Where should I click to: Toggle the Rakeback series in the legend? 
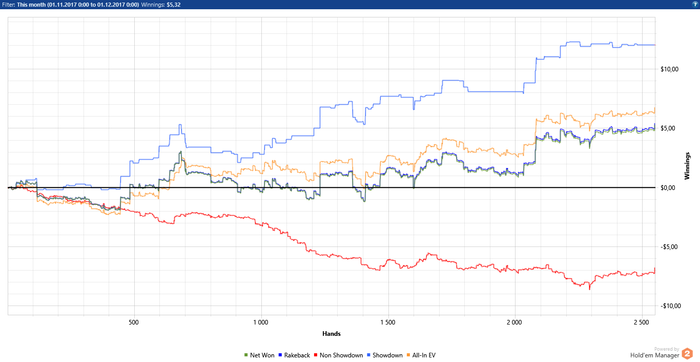click(294, 355)
